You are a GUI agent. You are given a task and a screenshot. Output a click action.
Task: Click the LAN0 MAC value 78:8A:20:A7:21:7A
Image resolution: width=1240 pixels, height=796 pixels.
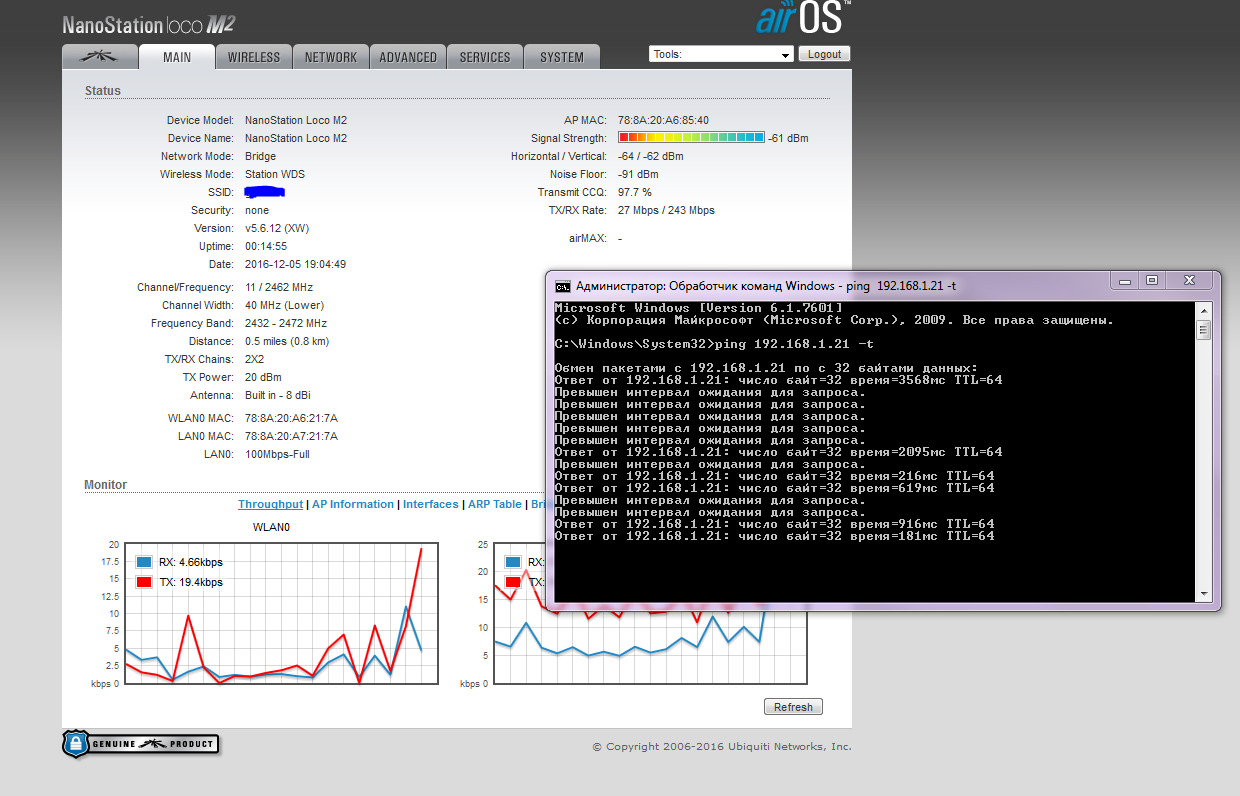pyautogui.click(x=291, y=436)
